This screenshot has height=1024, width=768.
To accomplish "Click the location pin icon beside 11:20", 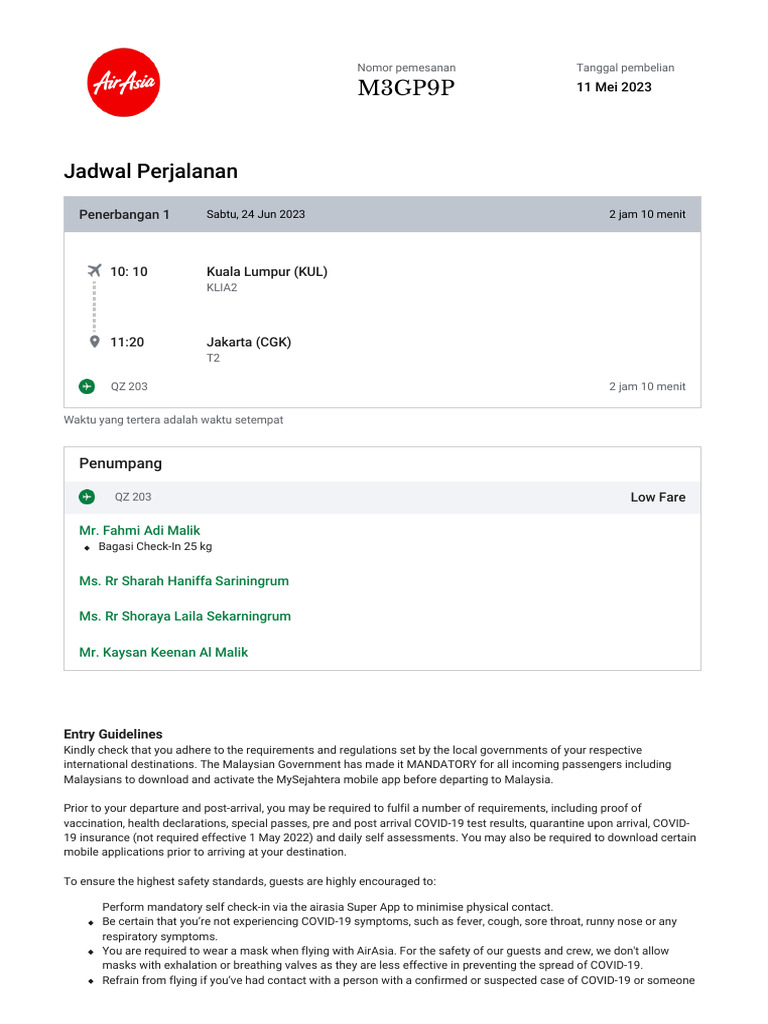I will click(x=94, y=341).
